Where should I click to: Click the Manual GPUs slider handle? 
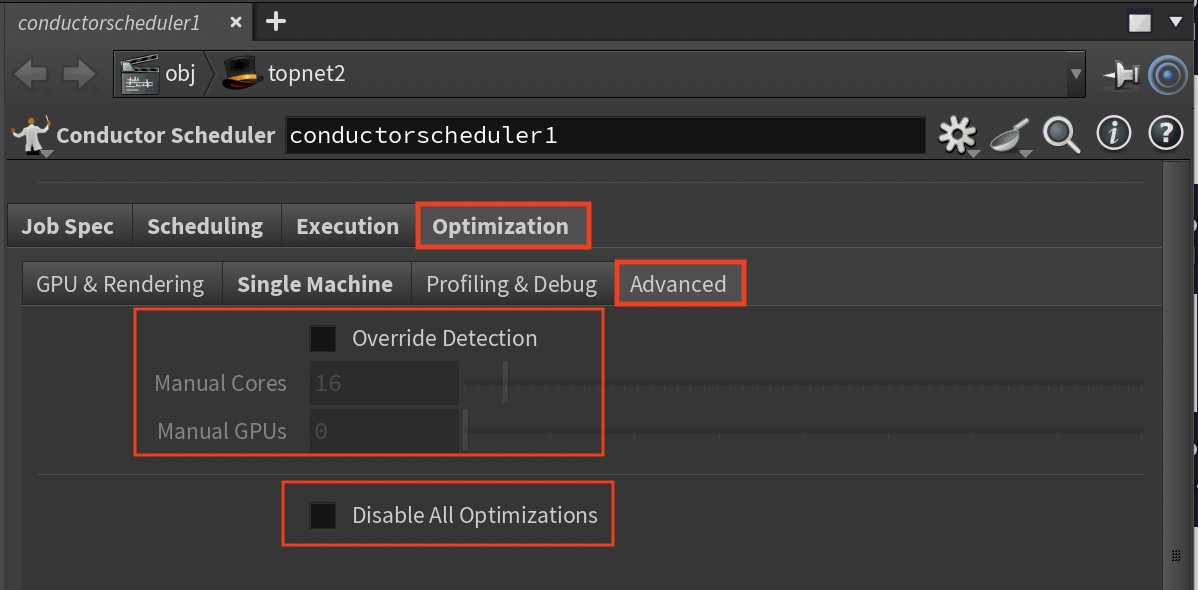pos(465,431)
